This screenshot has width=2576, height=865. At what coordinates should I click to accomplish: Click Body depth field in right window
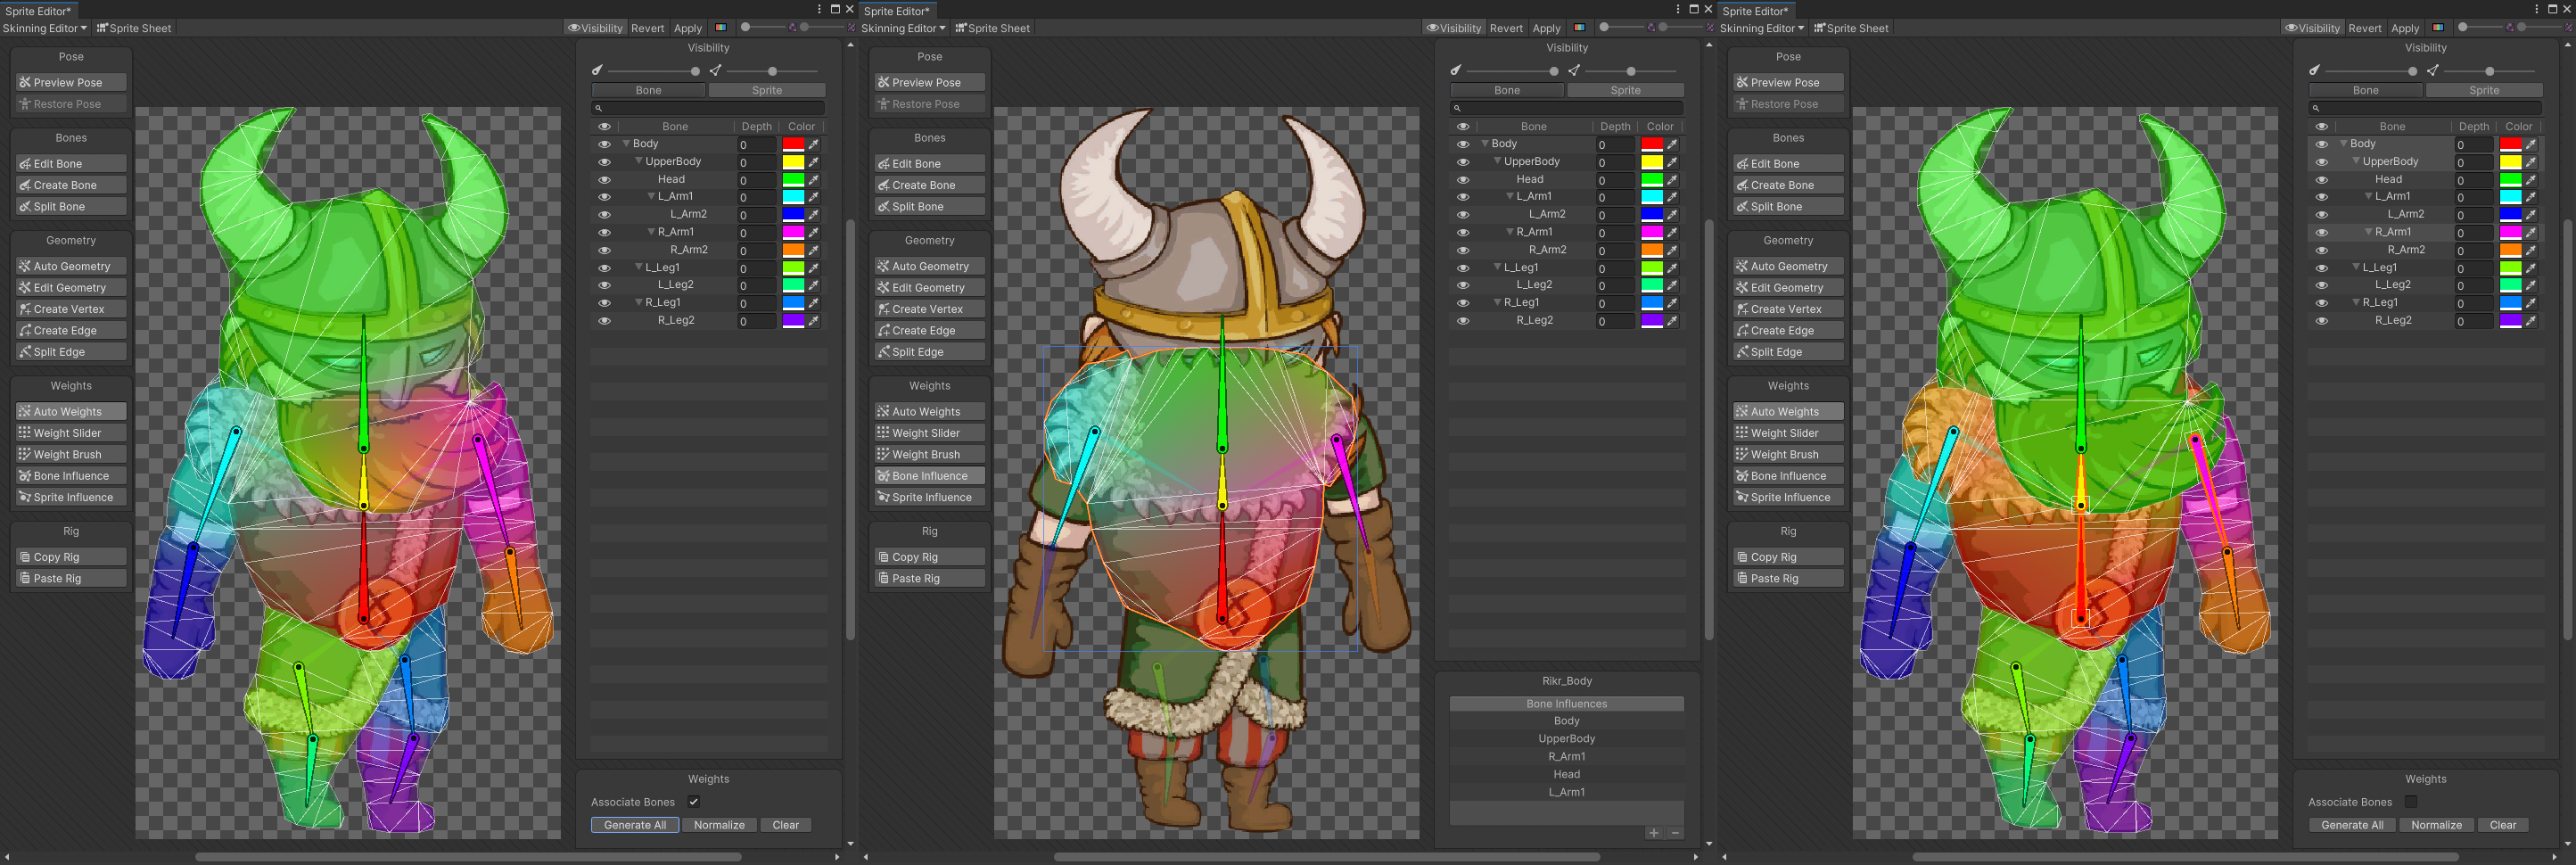tap(2474, 145)
